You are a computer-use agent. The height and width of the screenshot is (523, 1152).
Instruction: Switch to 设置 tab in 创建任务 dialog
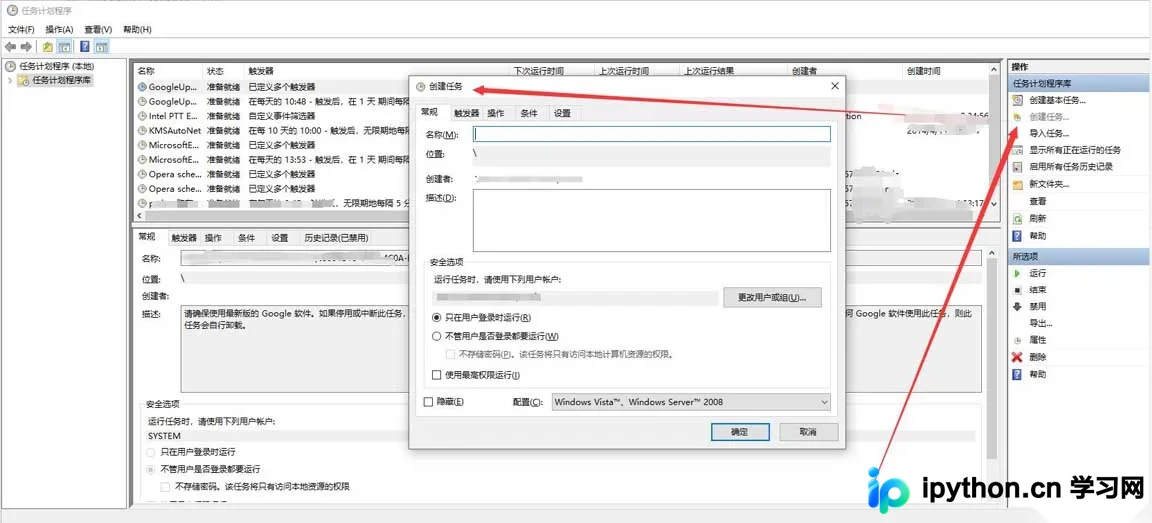point(562,113)
